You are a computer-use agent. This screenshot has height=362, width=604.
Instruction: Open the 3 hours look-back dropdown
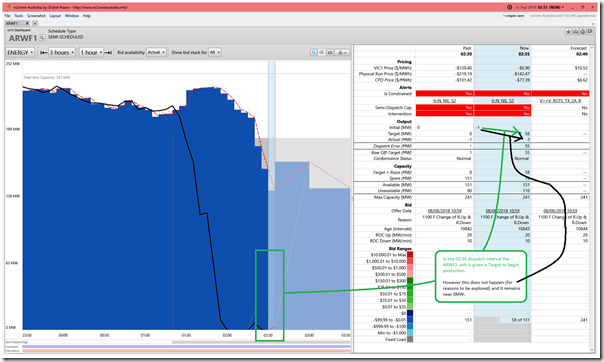click(62, 52)
